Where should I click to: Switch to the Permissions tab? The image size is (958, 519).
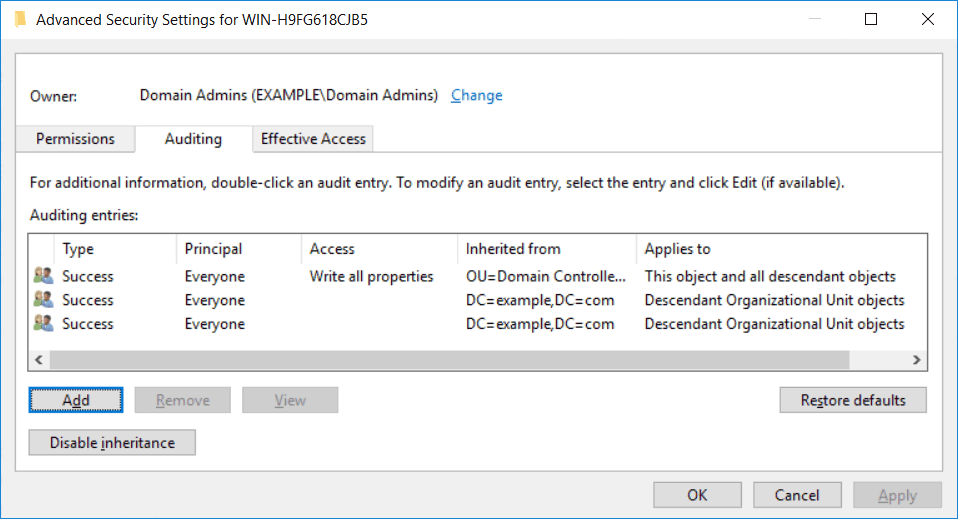point(75,139)
